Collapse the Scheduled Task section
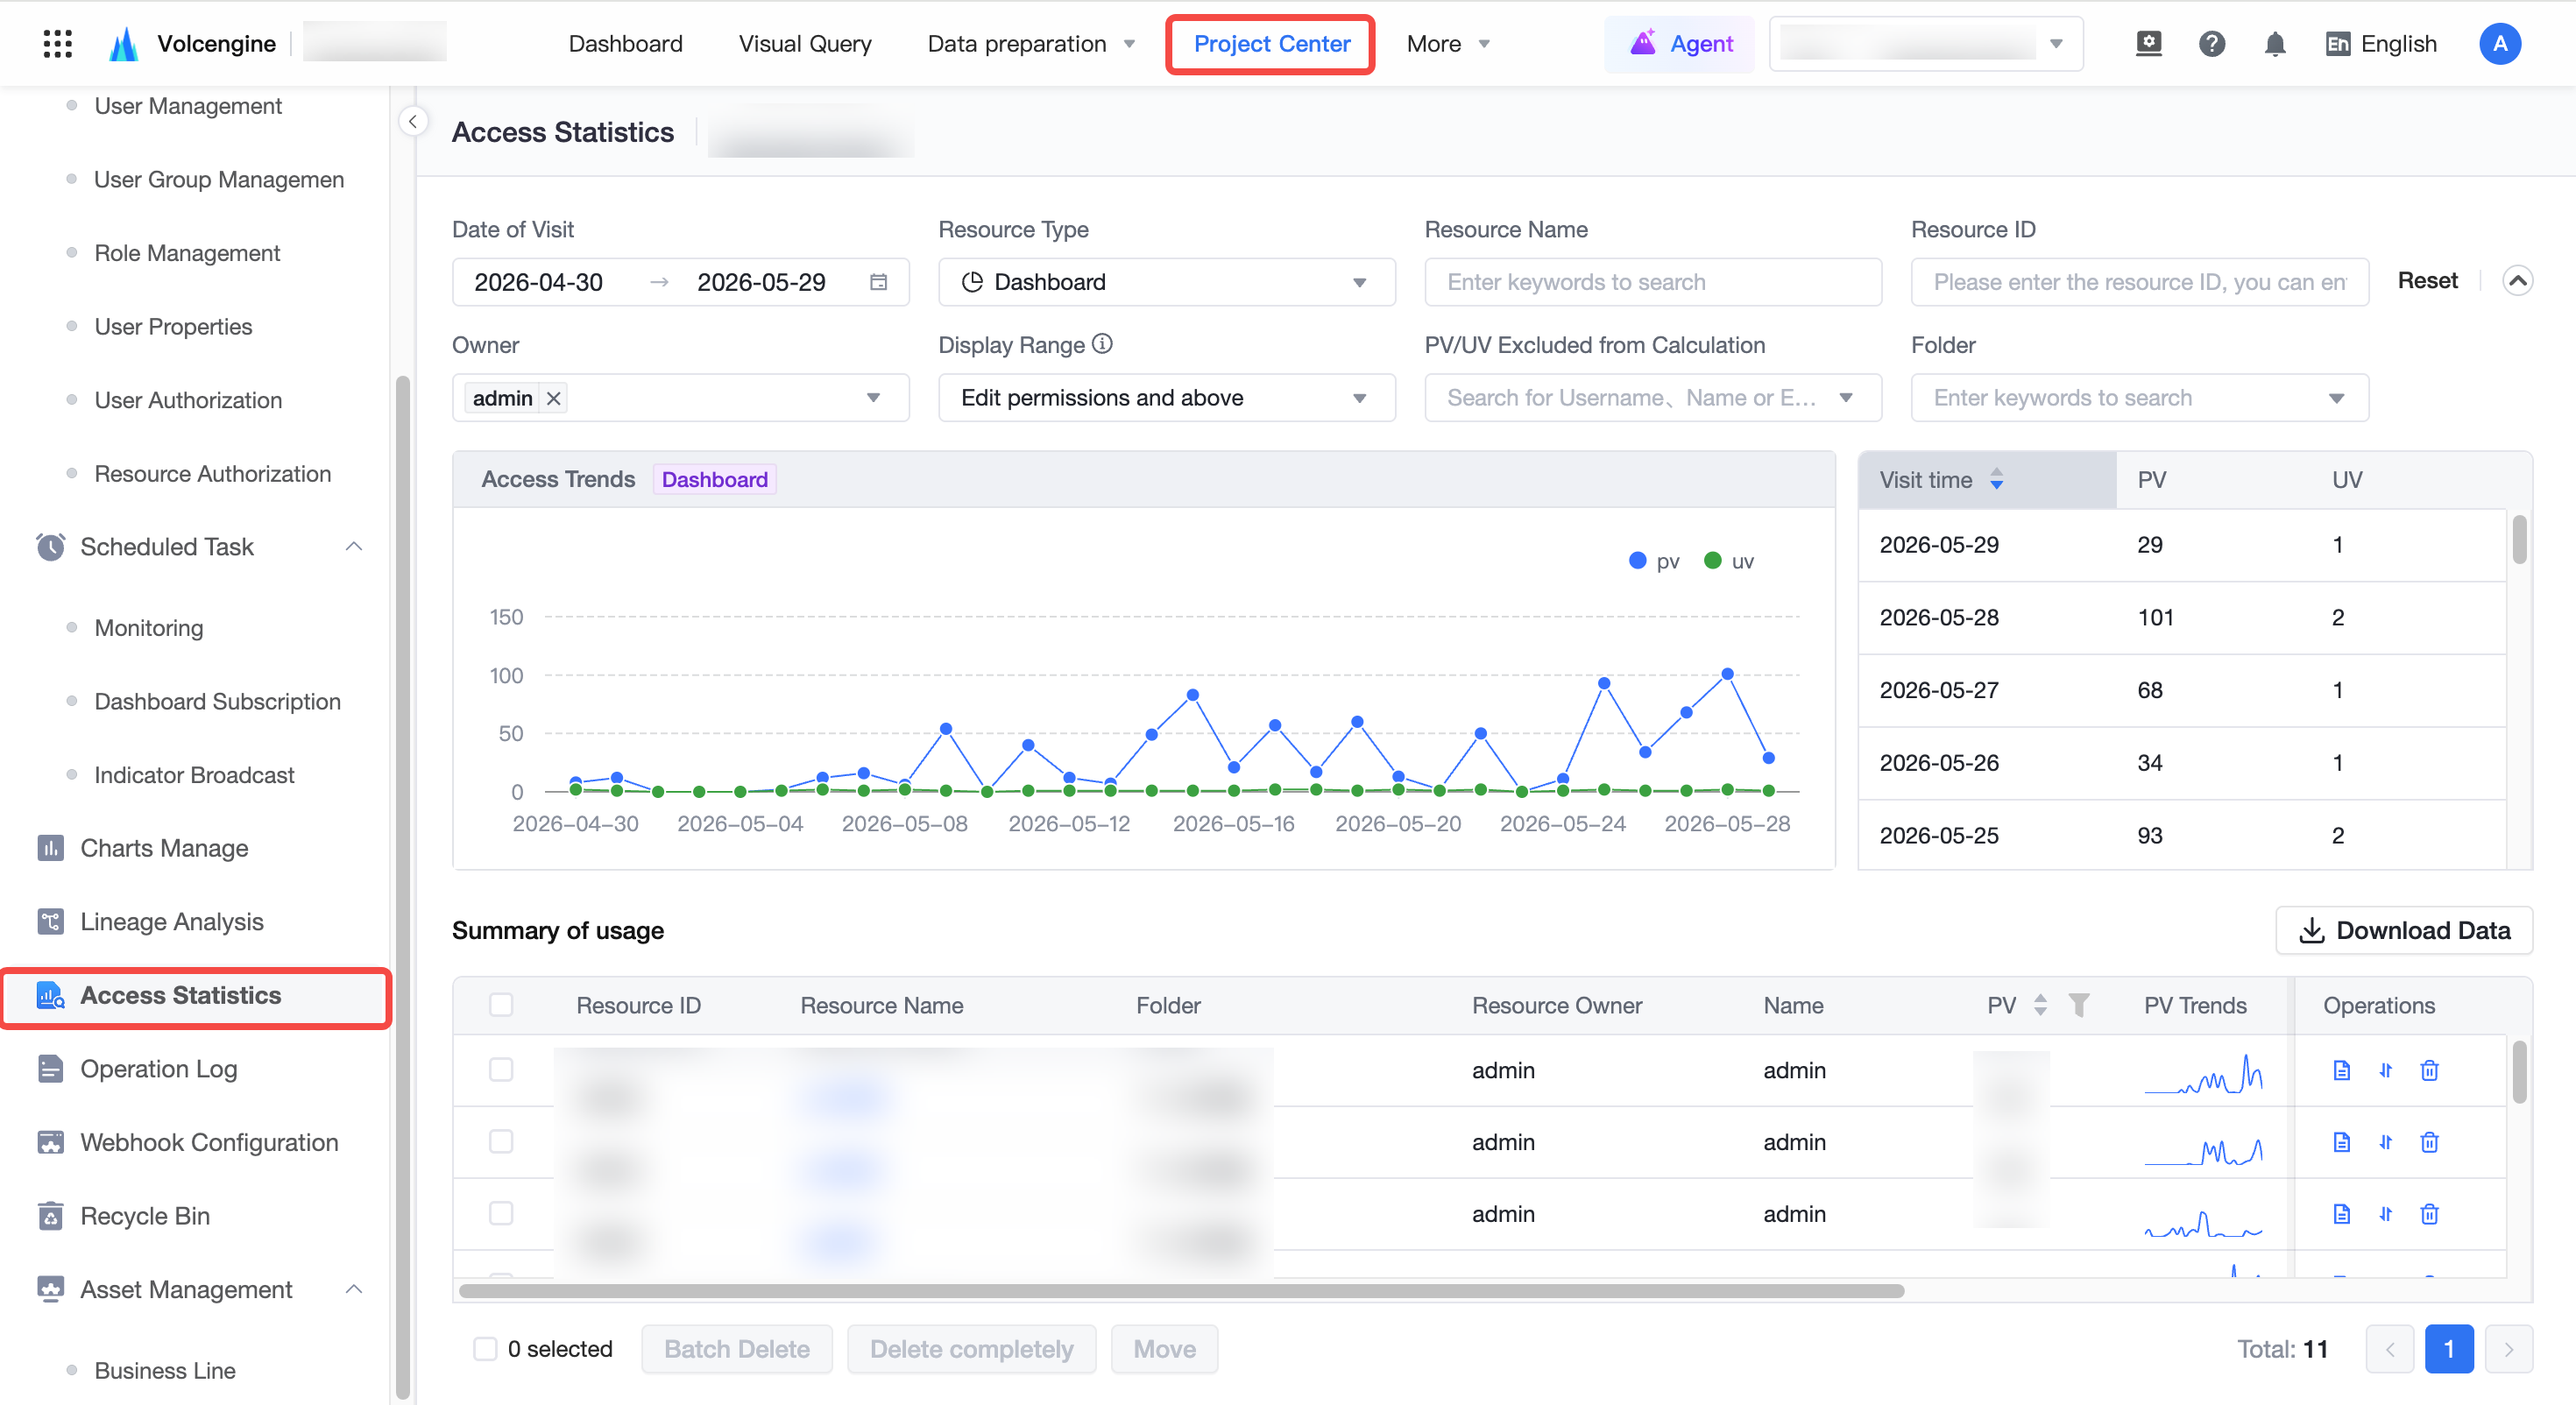Viewport: 2576px width, 1405px height. click(354, 546)
